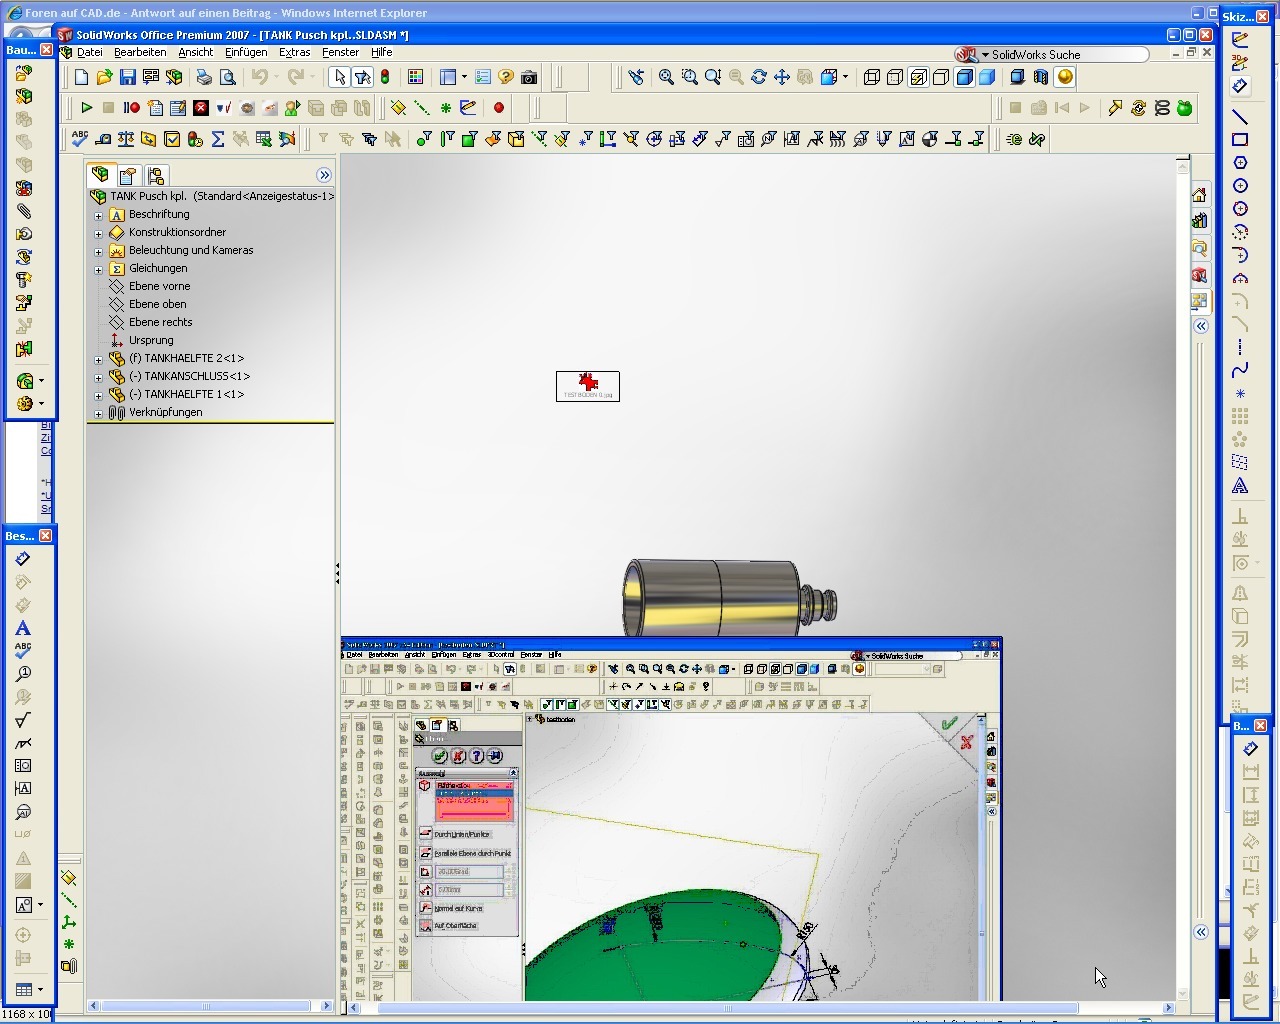
Task: Expand the Gleichungen tree node
Action: [98, 269]
